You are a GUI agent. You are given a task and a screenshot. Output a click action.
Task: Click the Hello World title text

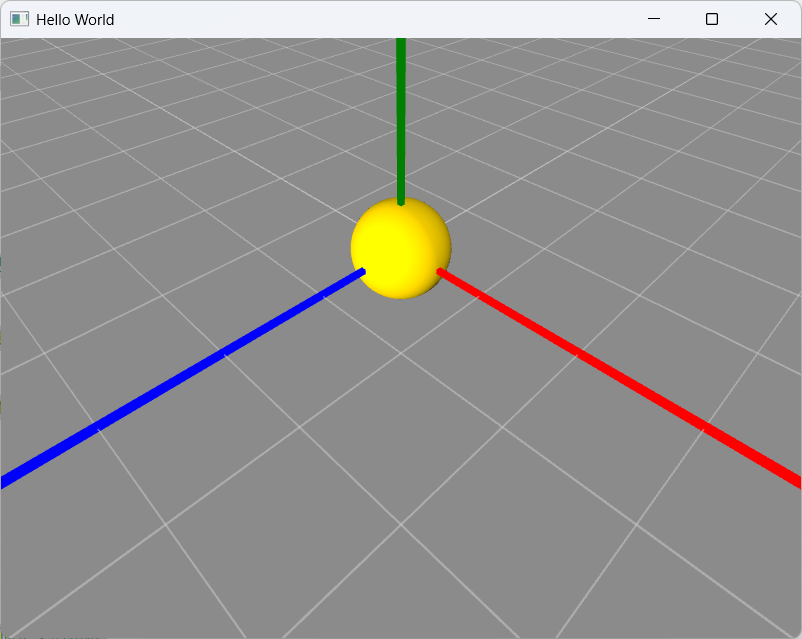(75, 20)
